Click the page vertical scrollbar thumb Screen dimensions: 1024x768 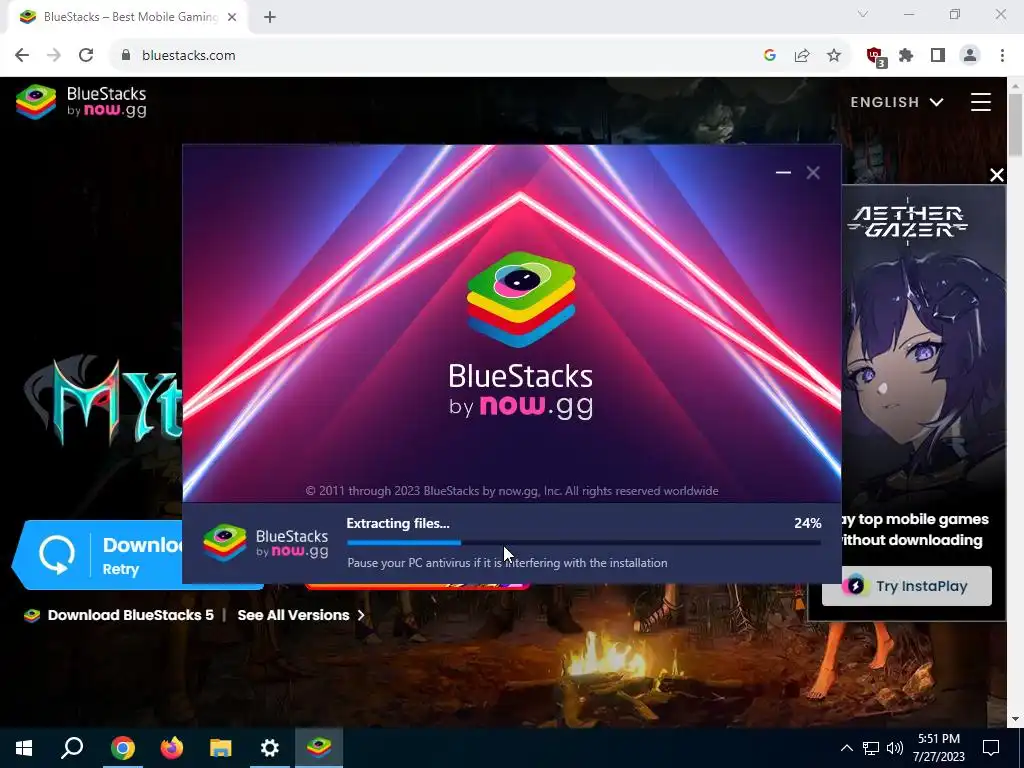[x=1015, y=124]
